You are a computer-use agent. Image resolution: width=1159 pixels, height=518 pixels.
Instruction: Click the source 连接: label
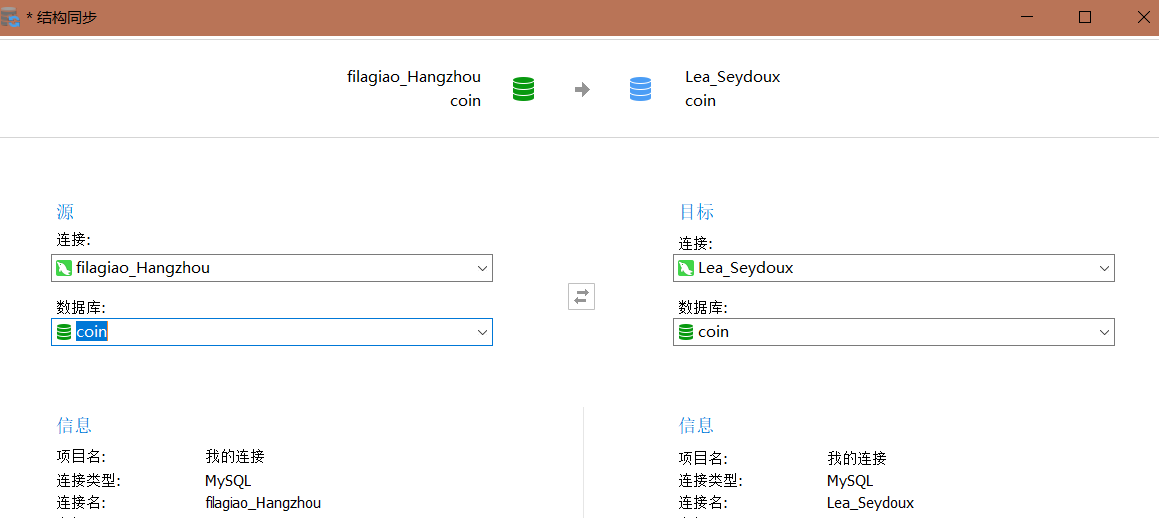(73, 239)
